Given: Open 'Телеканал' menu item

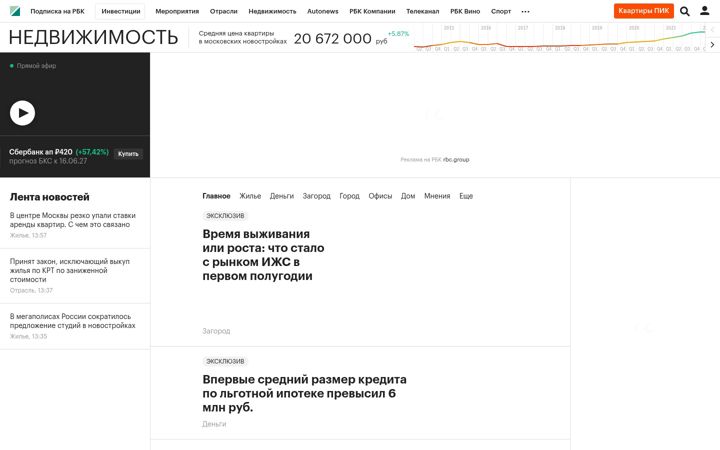Looking at the screenshot, I should coord(422,11).
